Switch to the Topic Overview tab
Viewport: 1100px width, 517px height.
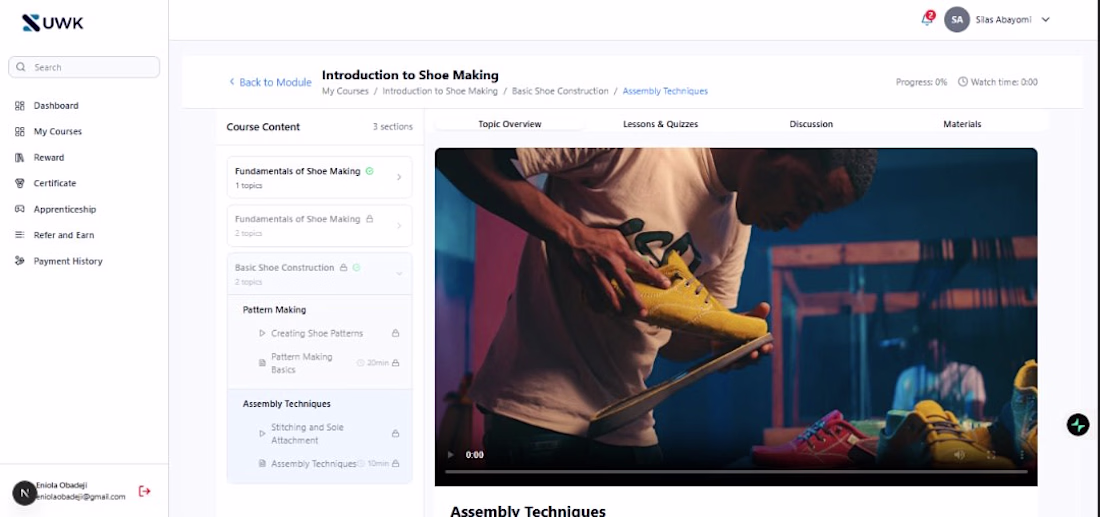(510, 124)
